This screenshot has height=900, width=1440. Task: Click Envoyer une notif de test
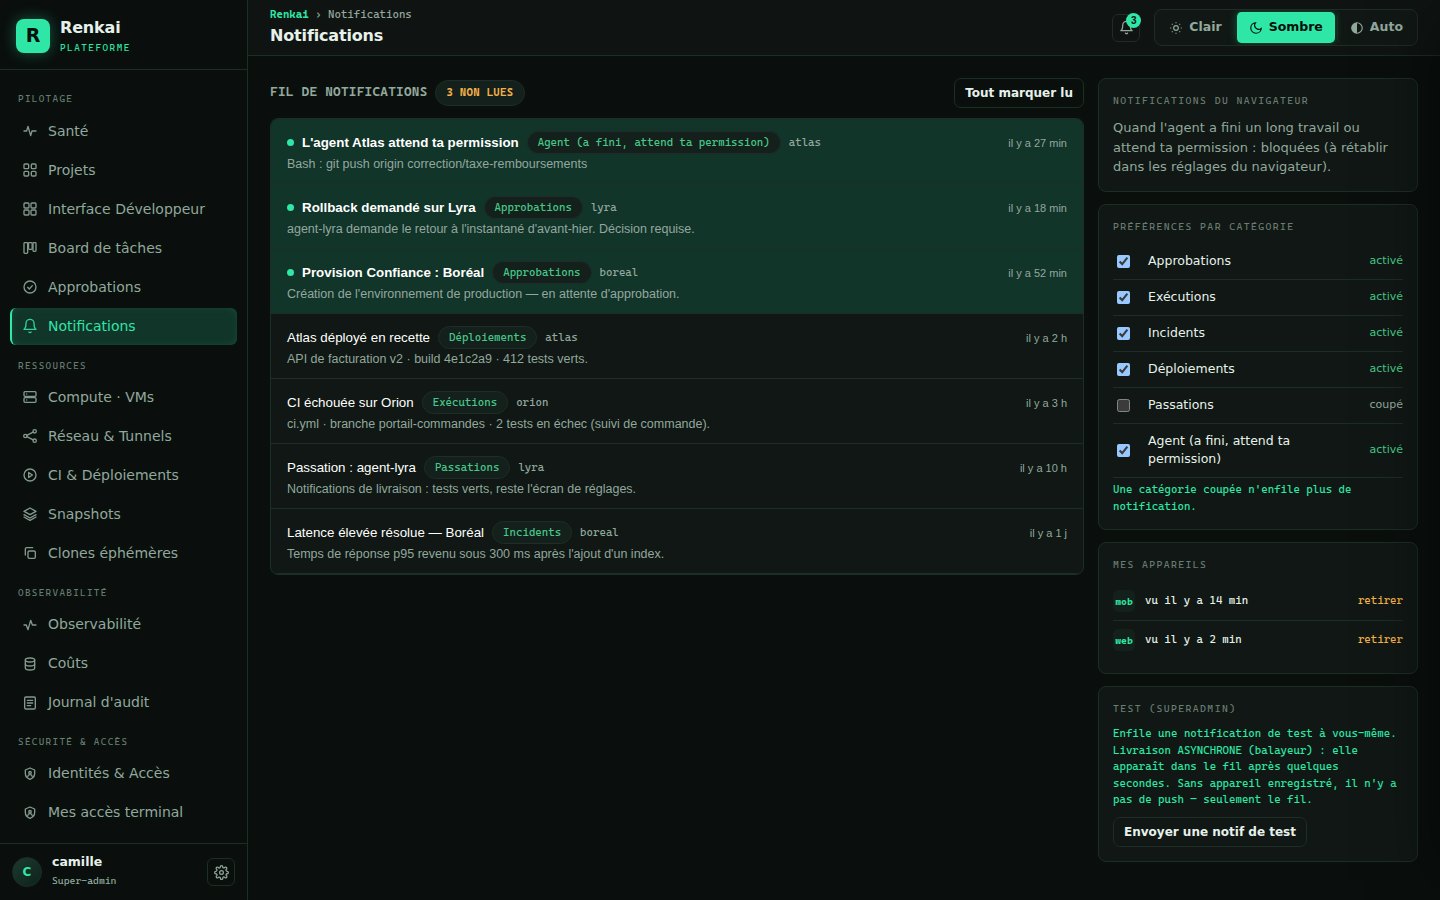tap(1209, 832)
